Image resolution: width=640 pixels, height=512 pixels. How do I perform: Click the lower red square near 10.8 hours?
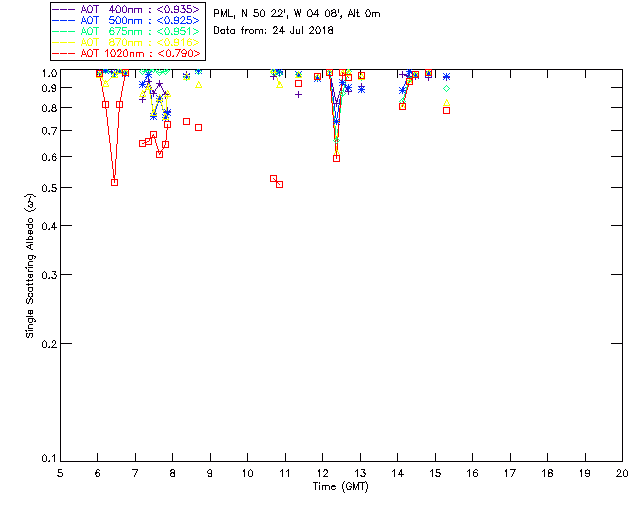pyautogui.click(x=280, y=185)
